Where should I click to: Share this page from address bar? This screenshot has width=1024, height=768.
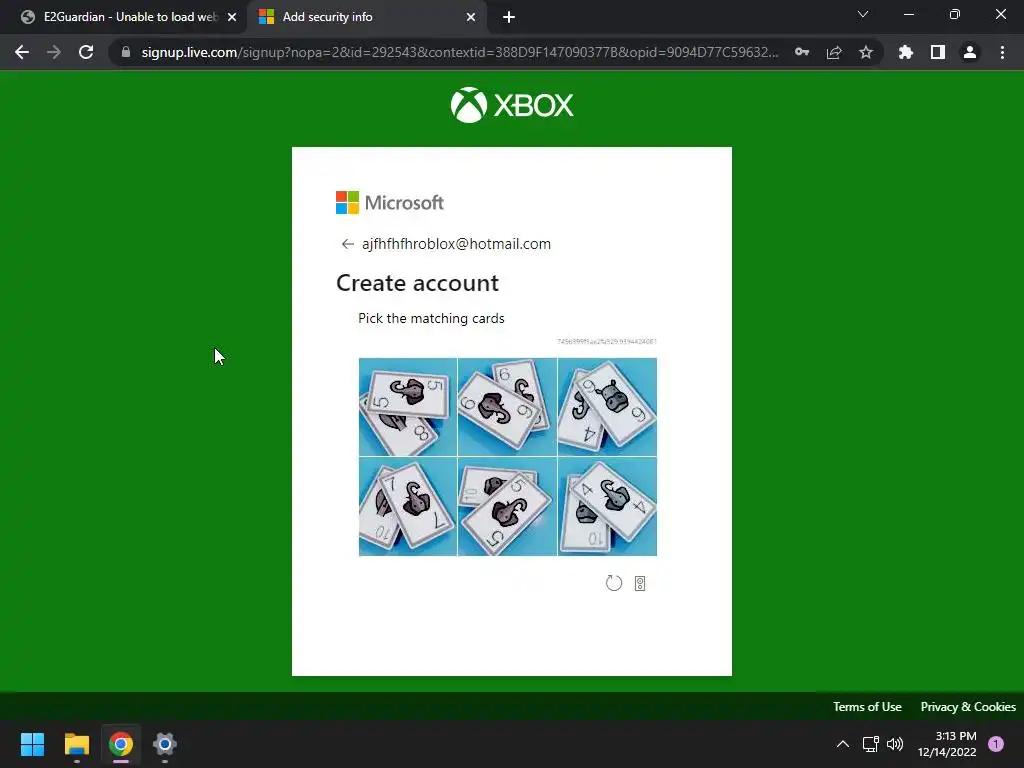tap(834, 52)
